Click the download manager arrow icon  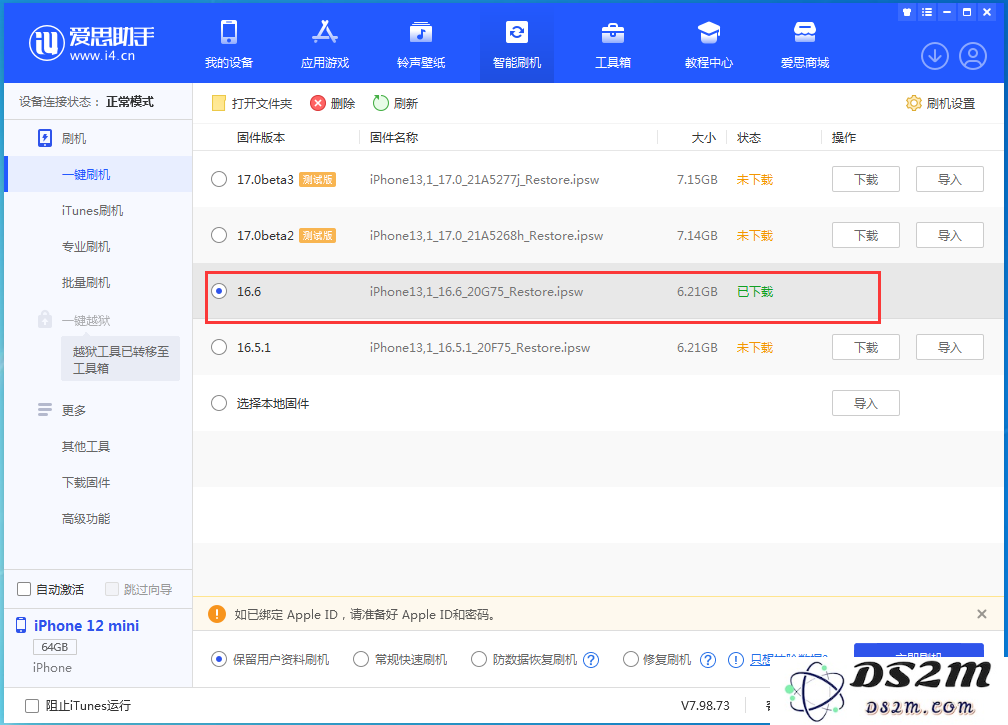coord(935,56)
